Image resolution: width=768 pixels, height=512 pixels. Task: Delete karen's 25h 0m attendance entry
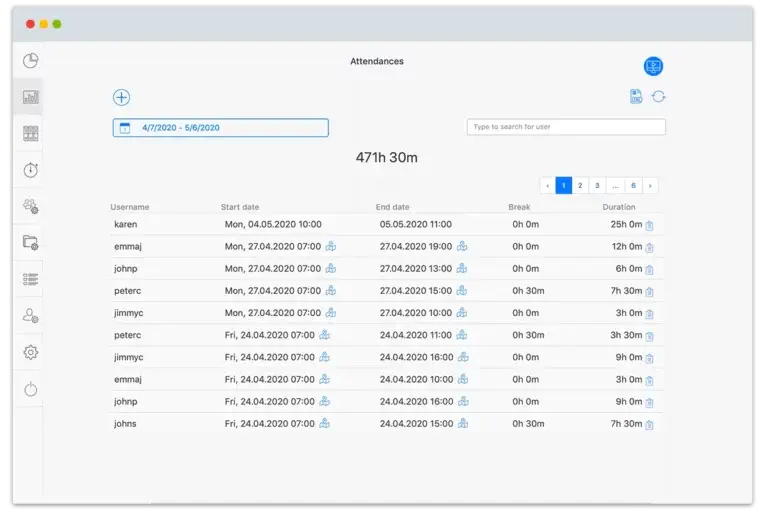click(649, 225)
